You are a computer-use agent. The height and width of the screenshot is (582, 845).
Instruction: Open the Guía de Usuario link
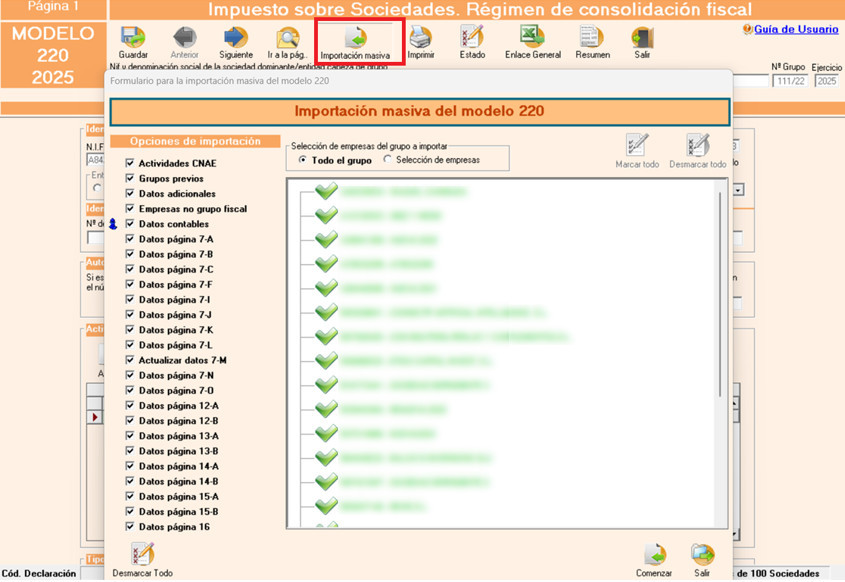796,29
